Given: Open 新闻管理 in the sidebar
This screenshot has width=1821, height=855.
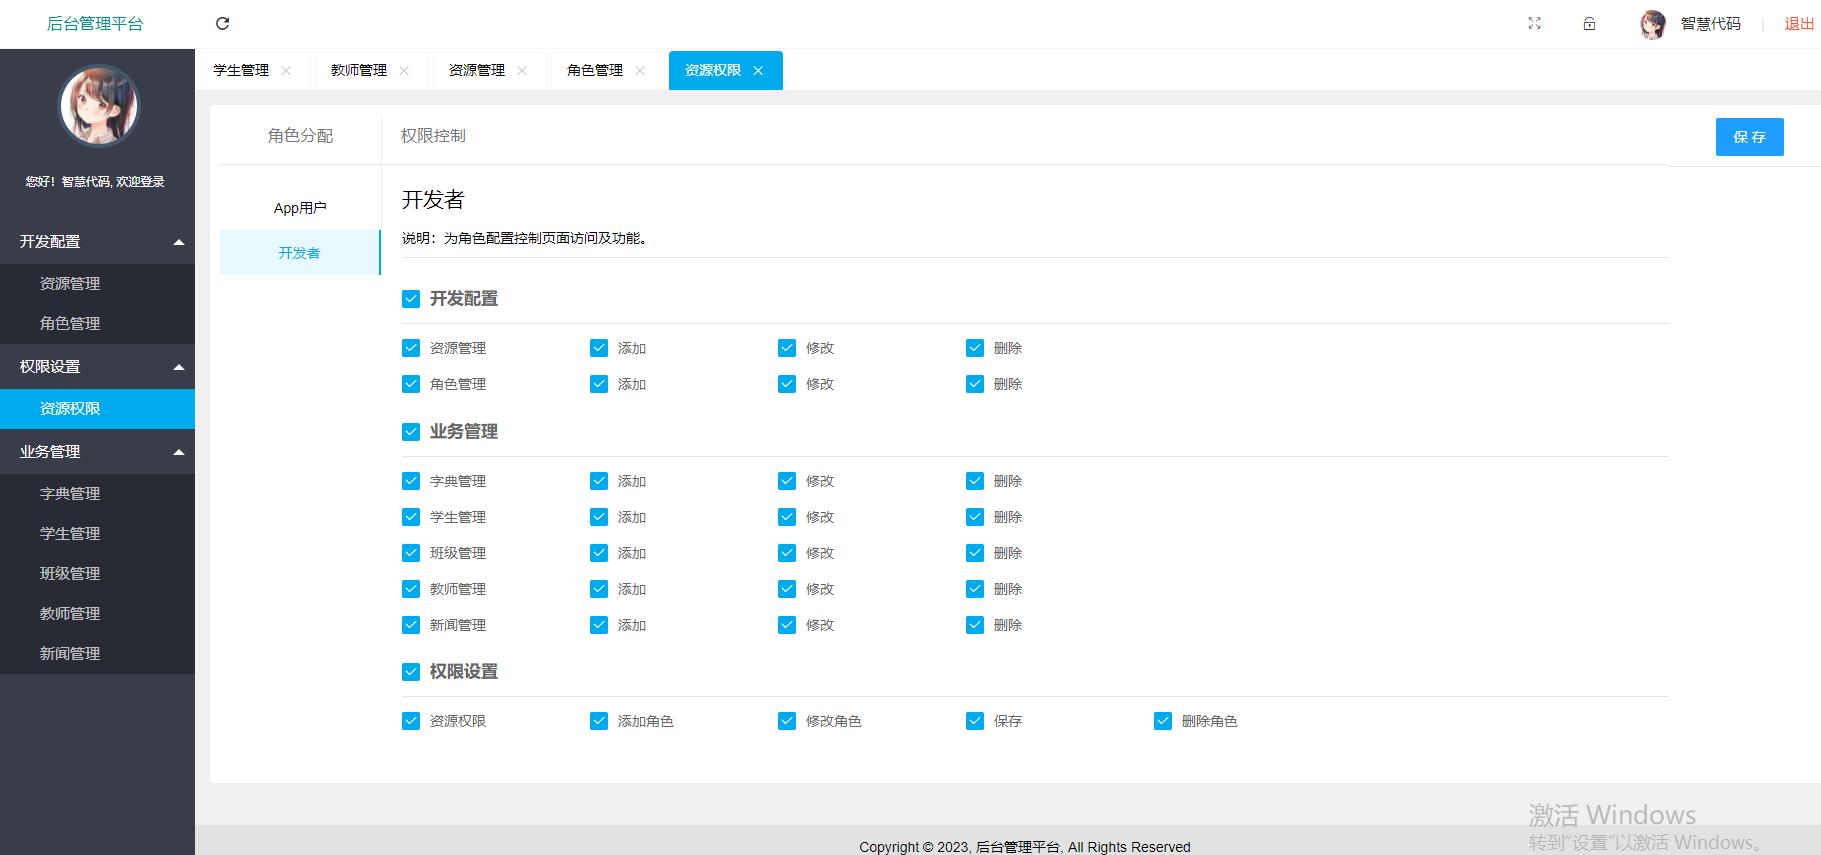Looking at the screenshot, I should [x=70, y=654].
